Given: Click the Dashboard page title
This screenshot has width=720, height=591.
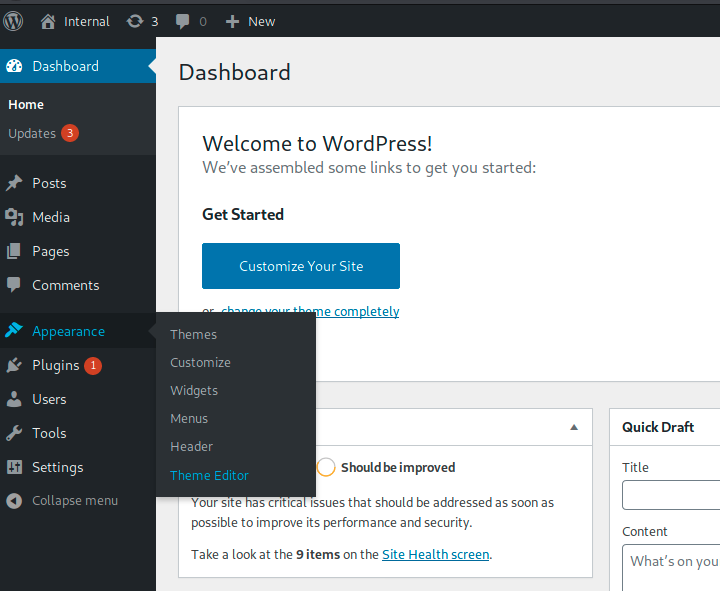Looking at the screenshot, I should [235, 73].
